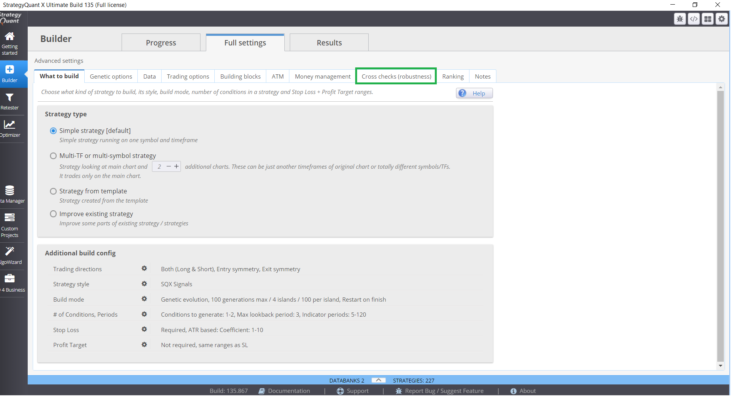Increase the additional charts count with plus
Image resolution: width=750 pixels, height=396 pixels.
(x=176, y=166)
